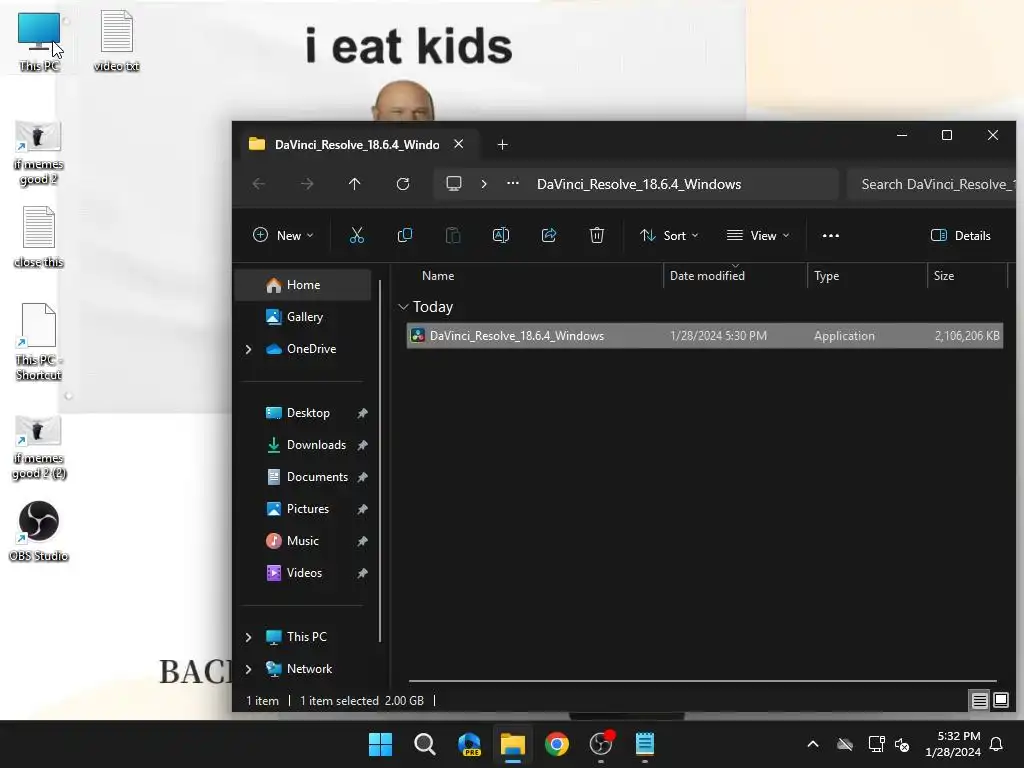This screenshot has height=768, width=1024.
Task: Open the New dropdown menu
Action: coord(283,236)
